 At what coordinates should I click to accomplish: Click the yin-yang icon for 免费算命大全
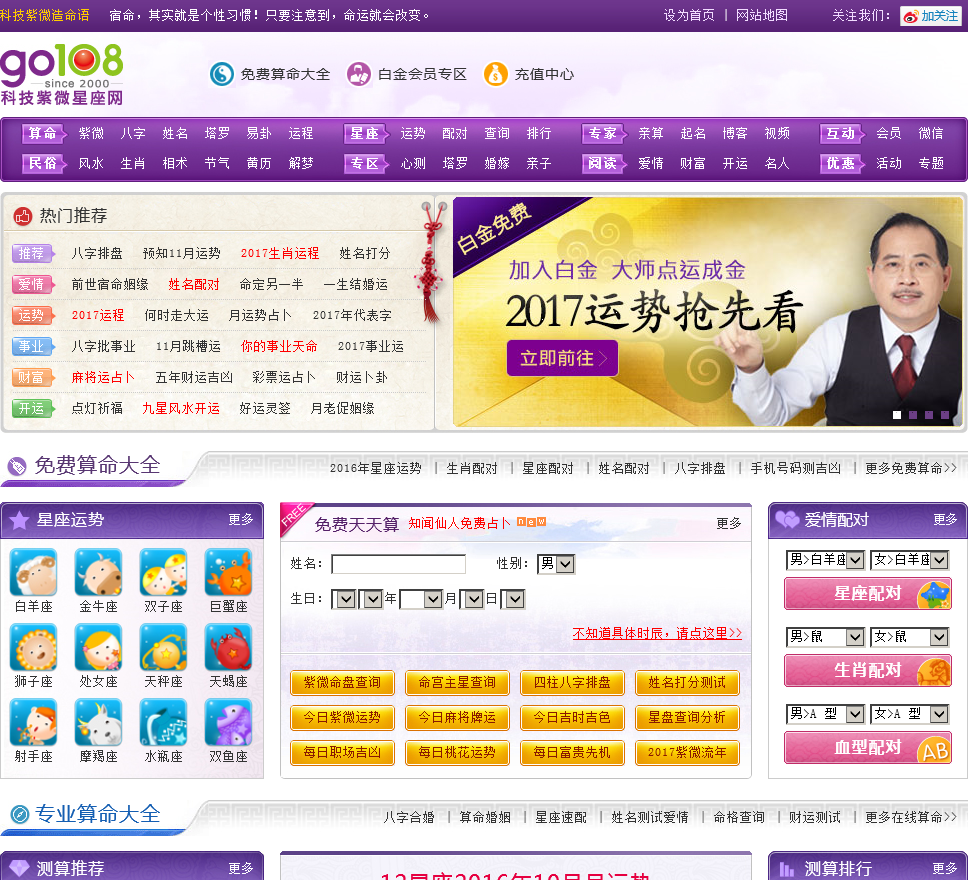point(222,74)
